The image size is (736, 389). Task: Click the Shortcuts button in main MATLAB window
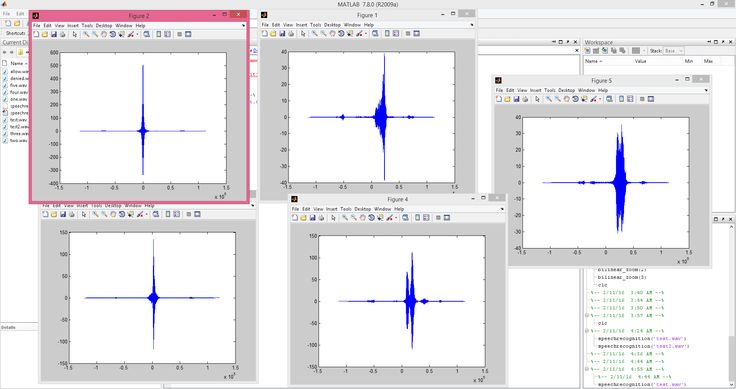(15, 34)
